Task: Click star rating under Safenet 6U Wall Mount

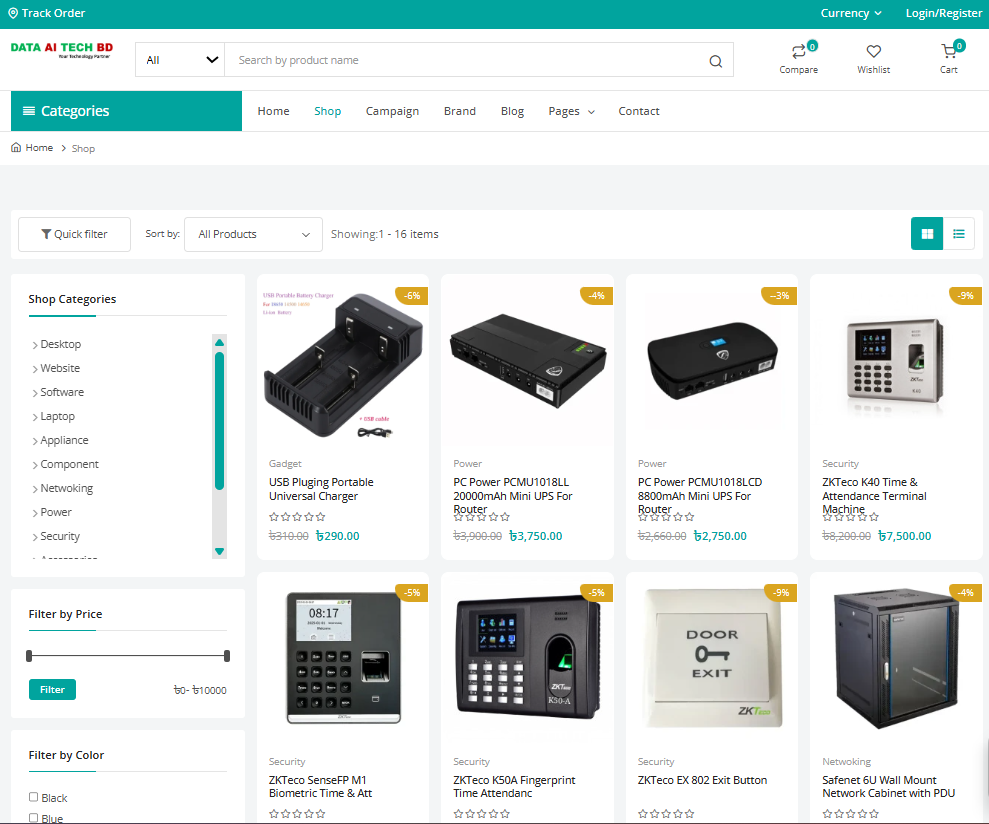Action: coord(850,813)
